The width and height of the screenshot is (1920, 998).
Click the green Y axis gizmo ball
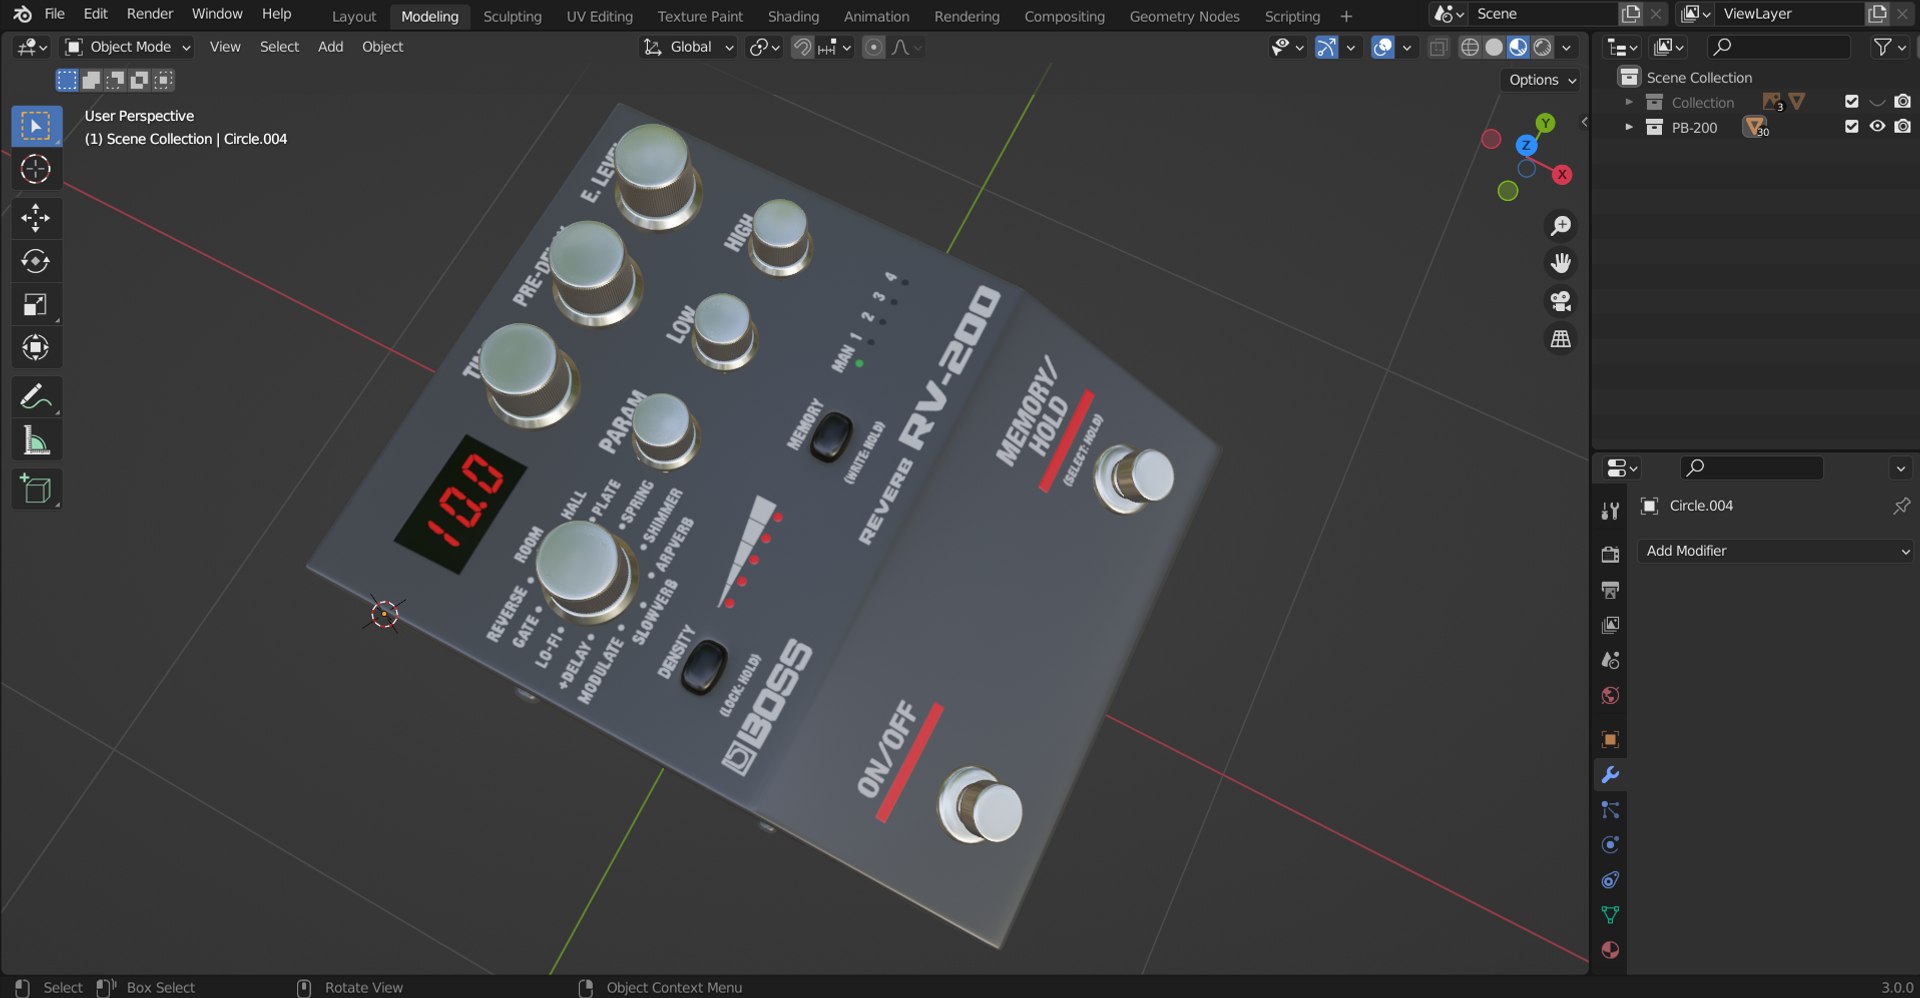coord(1545,123)
